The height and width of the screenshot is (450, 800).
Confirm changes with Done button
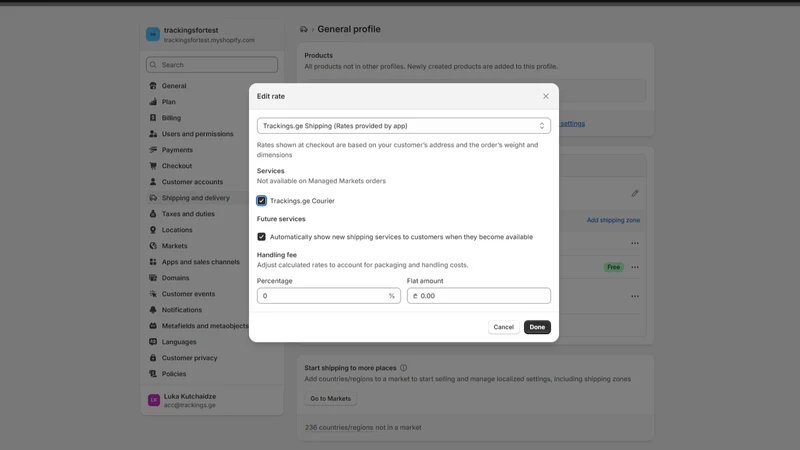(537, 327)
